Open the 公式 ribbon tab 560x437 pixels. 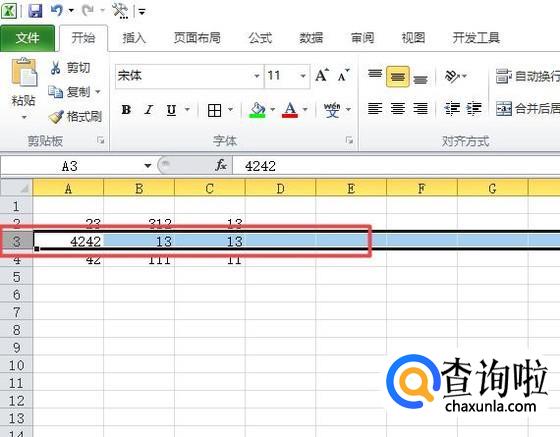coord(260,38)
